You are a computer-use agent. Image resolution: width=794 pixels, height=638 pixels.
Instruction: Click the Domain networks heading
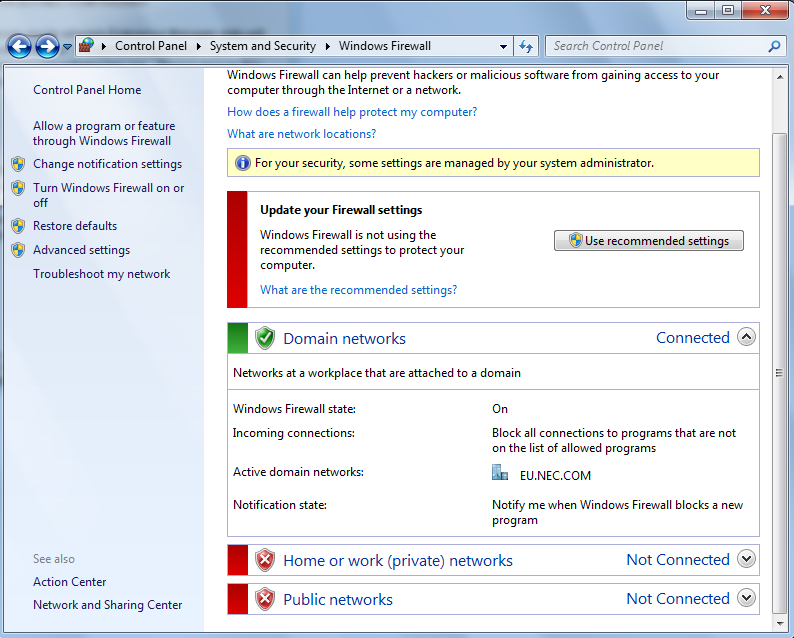pyautogui.click(x=344, y=338)
